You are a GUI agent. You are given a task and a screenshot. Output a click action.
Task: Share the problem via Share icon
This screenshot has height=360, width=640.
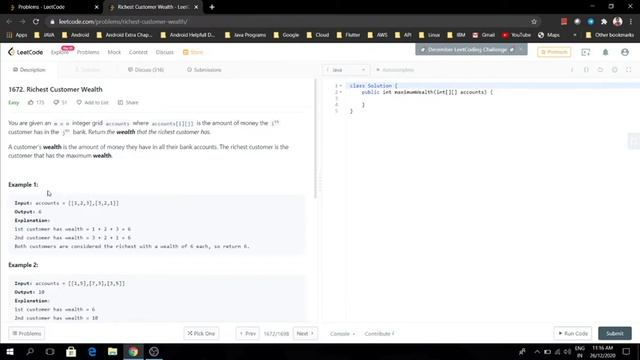[x=120, y=102]
